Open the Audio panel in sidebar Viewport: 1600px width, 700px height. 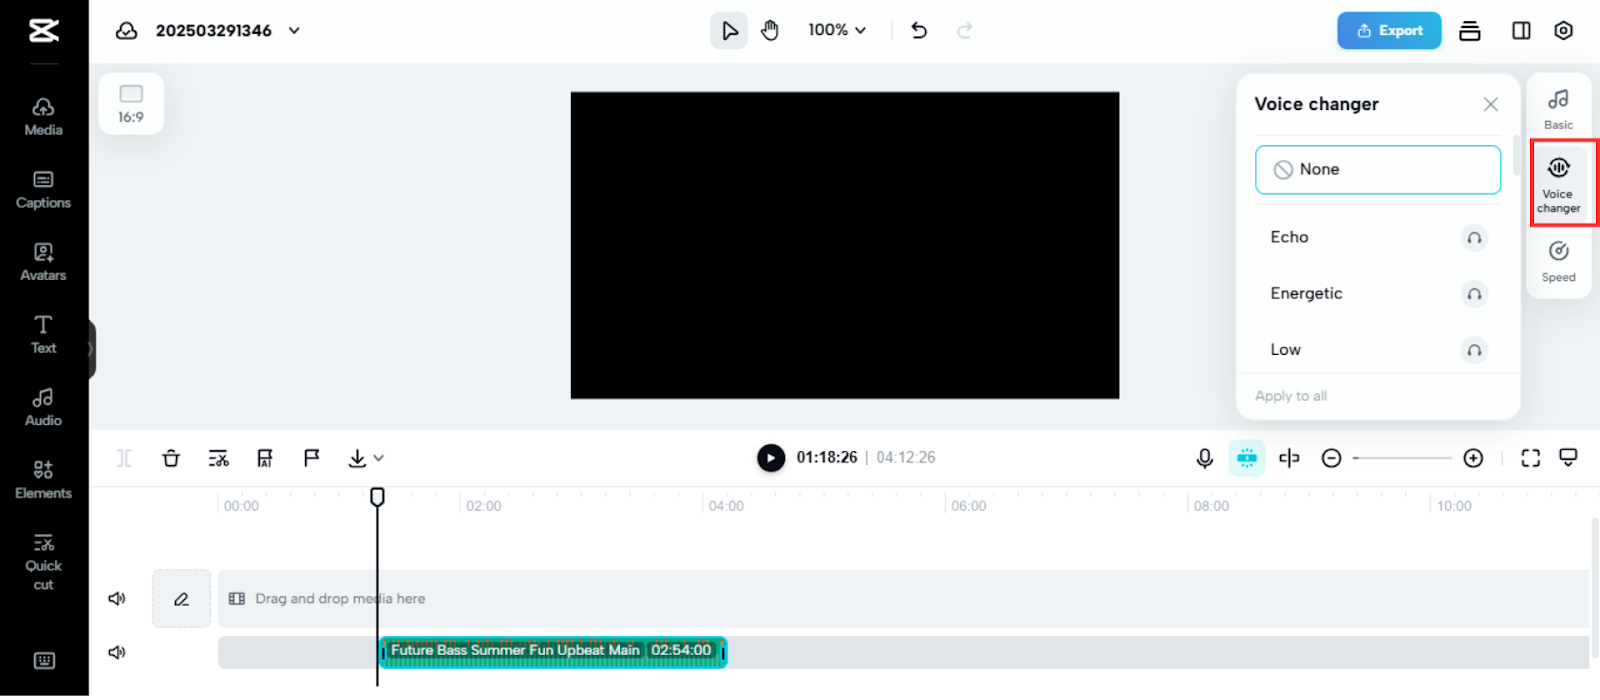tap(43, 408)
